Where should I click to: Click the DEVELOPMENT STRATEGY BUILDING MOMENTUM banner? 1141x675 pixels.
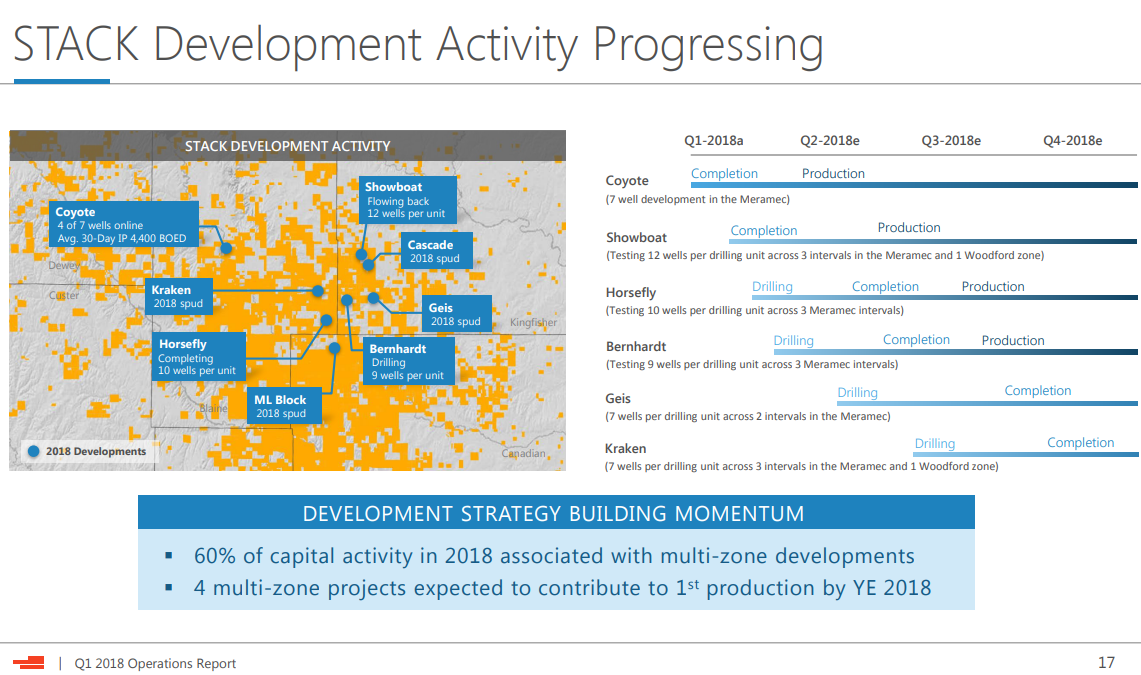tap(556, 513)
